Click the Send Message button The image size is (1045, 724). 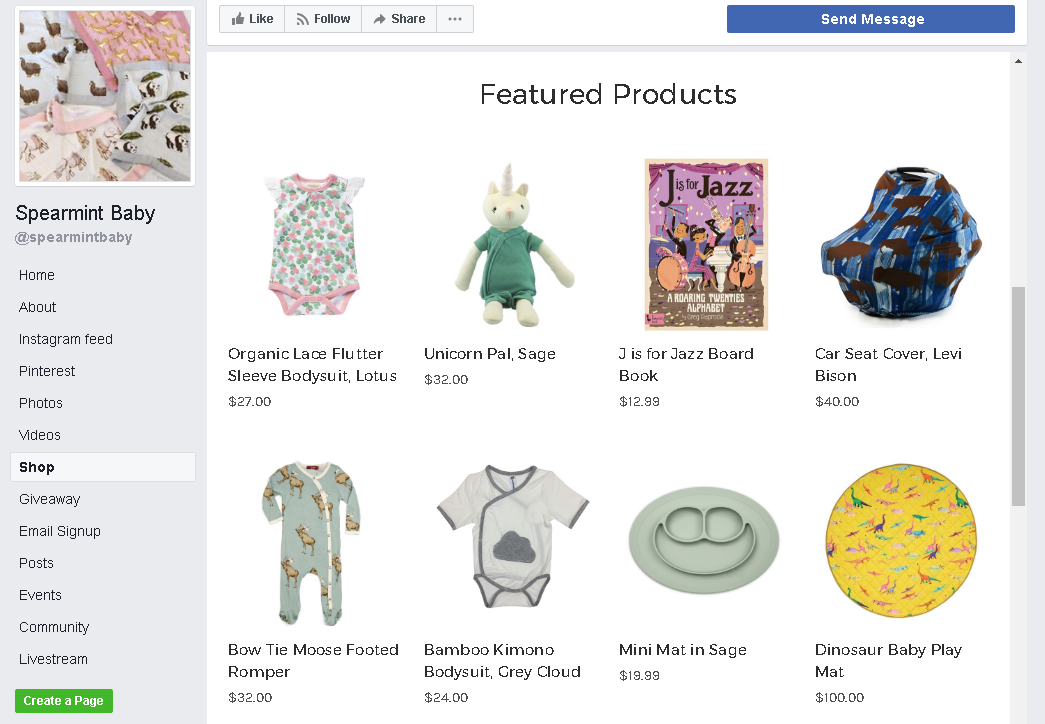click(x=870, y=19)
